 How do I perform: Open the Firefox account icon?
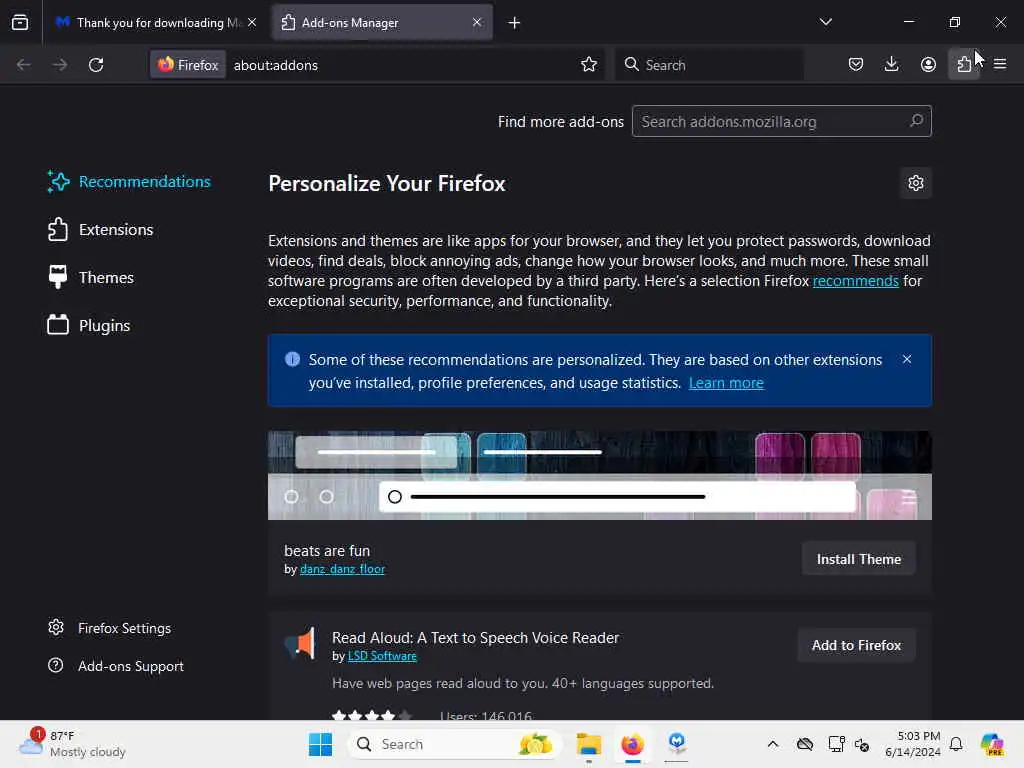point(928,64)
